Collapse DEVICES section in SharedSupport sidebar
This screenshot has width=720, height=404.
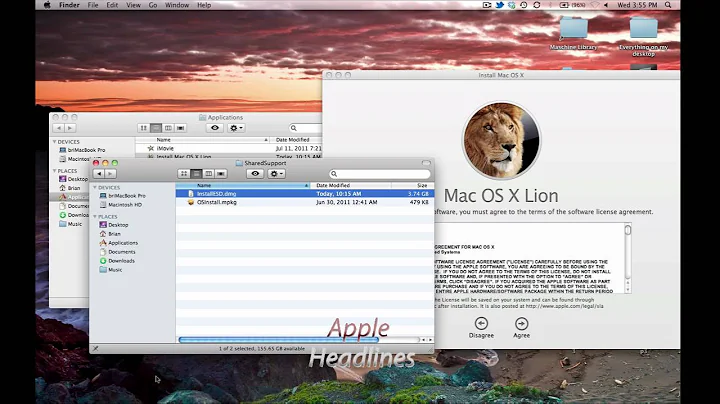tap(95, 187)
